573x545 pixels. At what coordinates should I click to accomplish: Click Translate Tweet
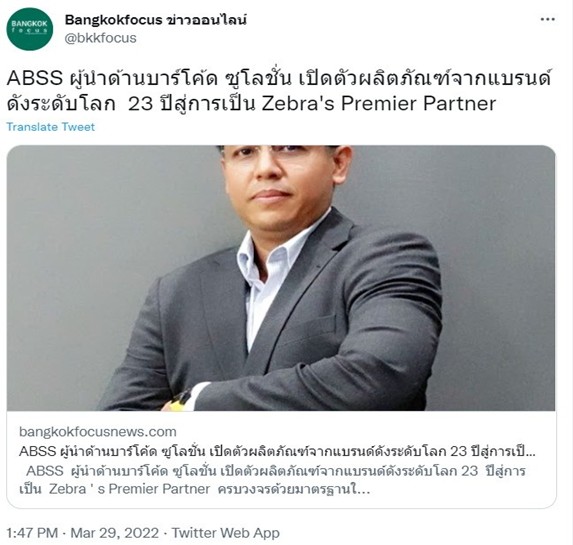tap(50, 127)
